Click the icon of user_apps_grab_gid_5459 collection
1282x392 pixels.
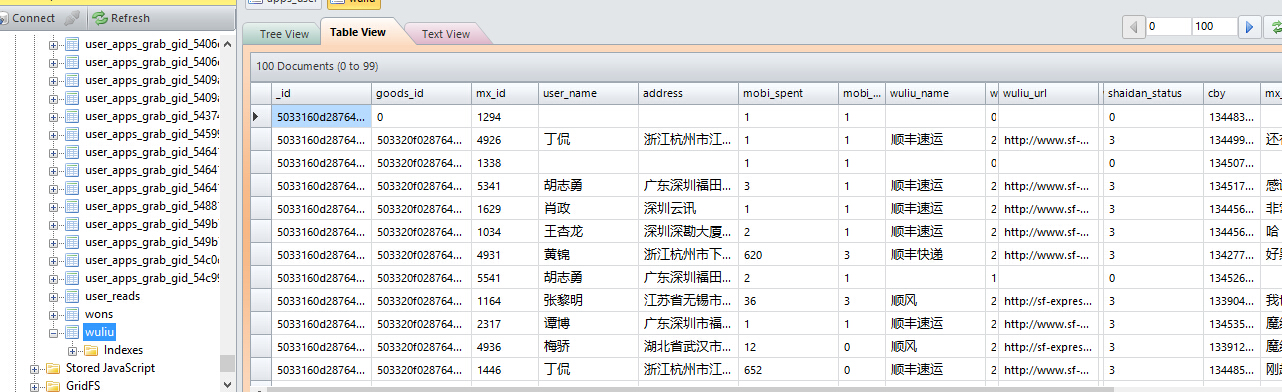72,134
